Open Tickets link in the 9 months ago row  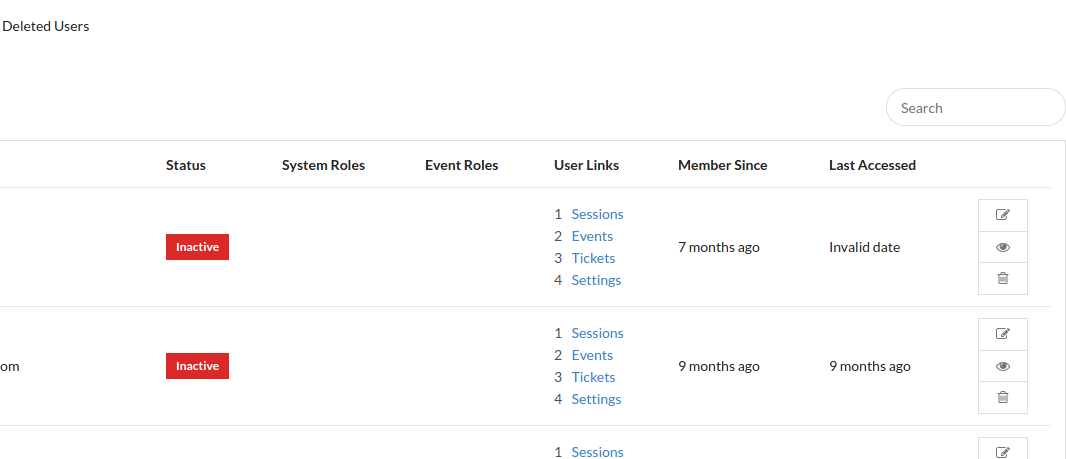(x=593, y=377)
